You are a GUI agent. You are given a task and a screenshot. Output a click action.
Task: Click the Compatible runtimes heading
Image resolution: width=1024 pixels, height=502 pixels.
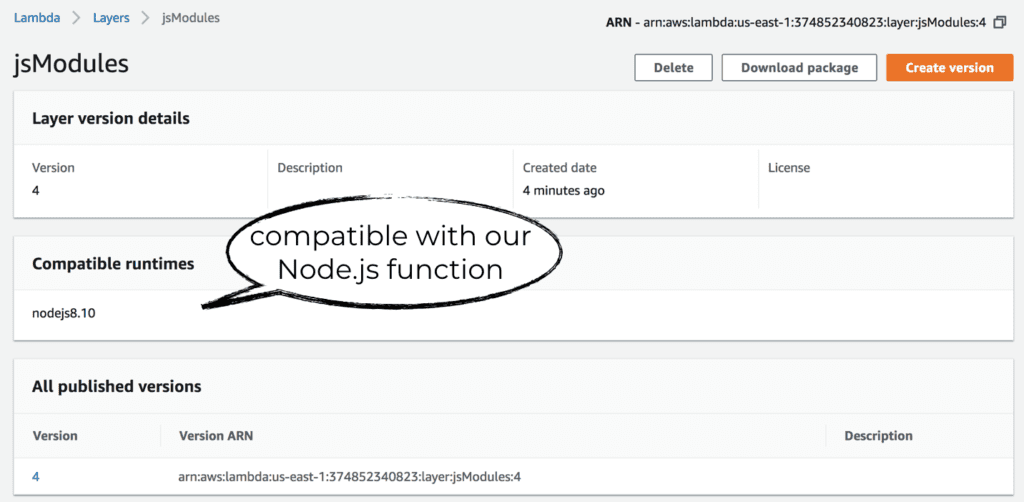click(113, 264)
